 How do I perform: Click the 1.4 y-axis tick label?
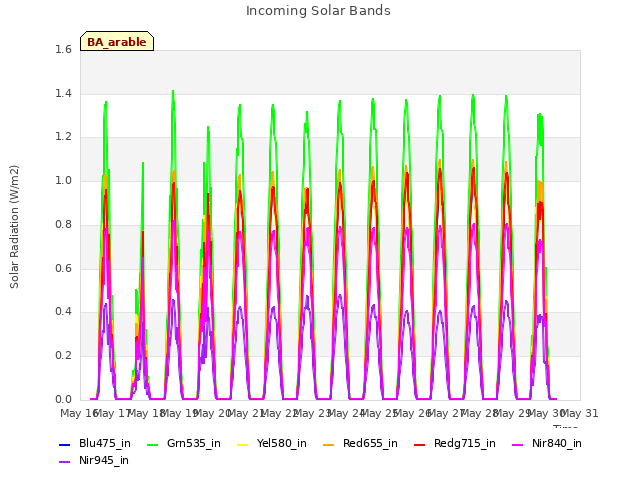[x=63, y=93]
